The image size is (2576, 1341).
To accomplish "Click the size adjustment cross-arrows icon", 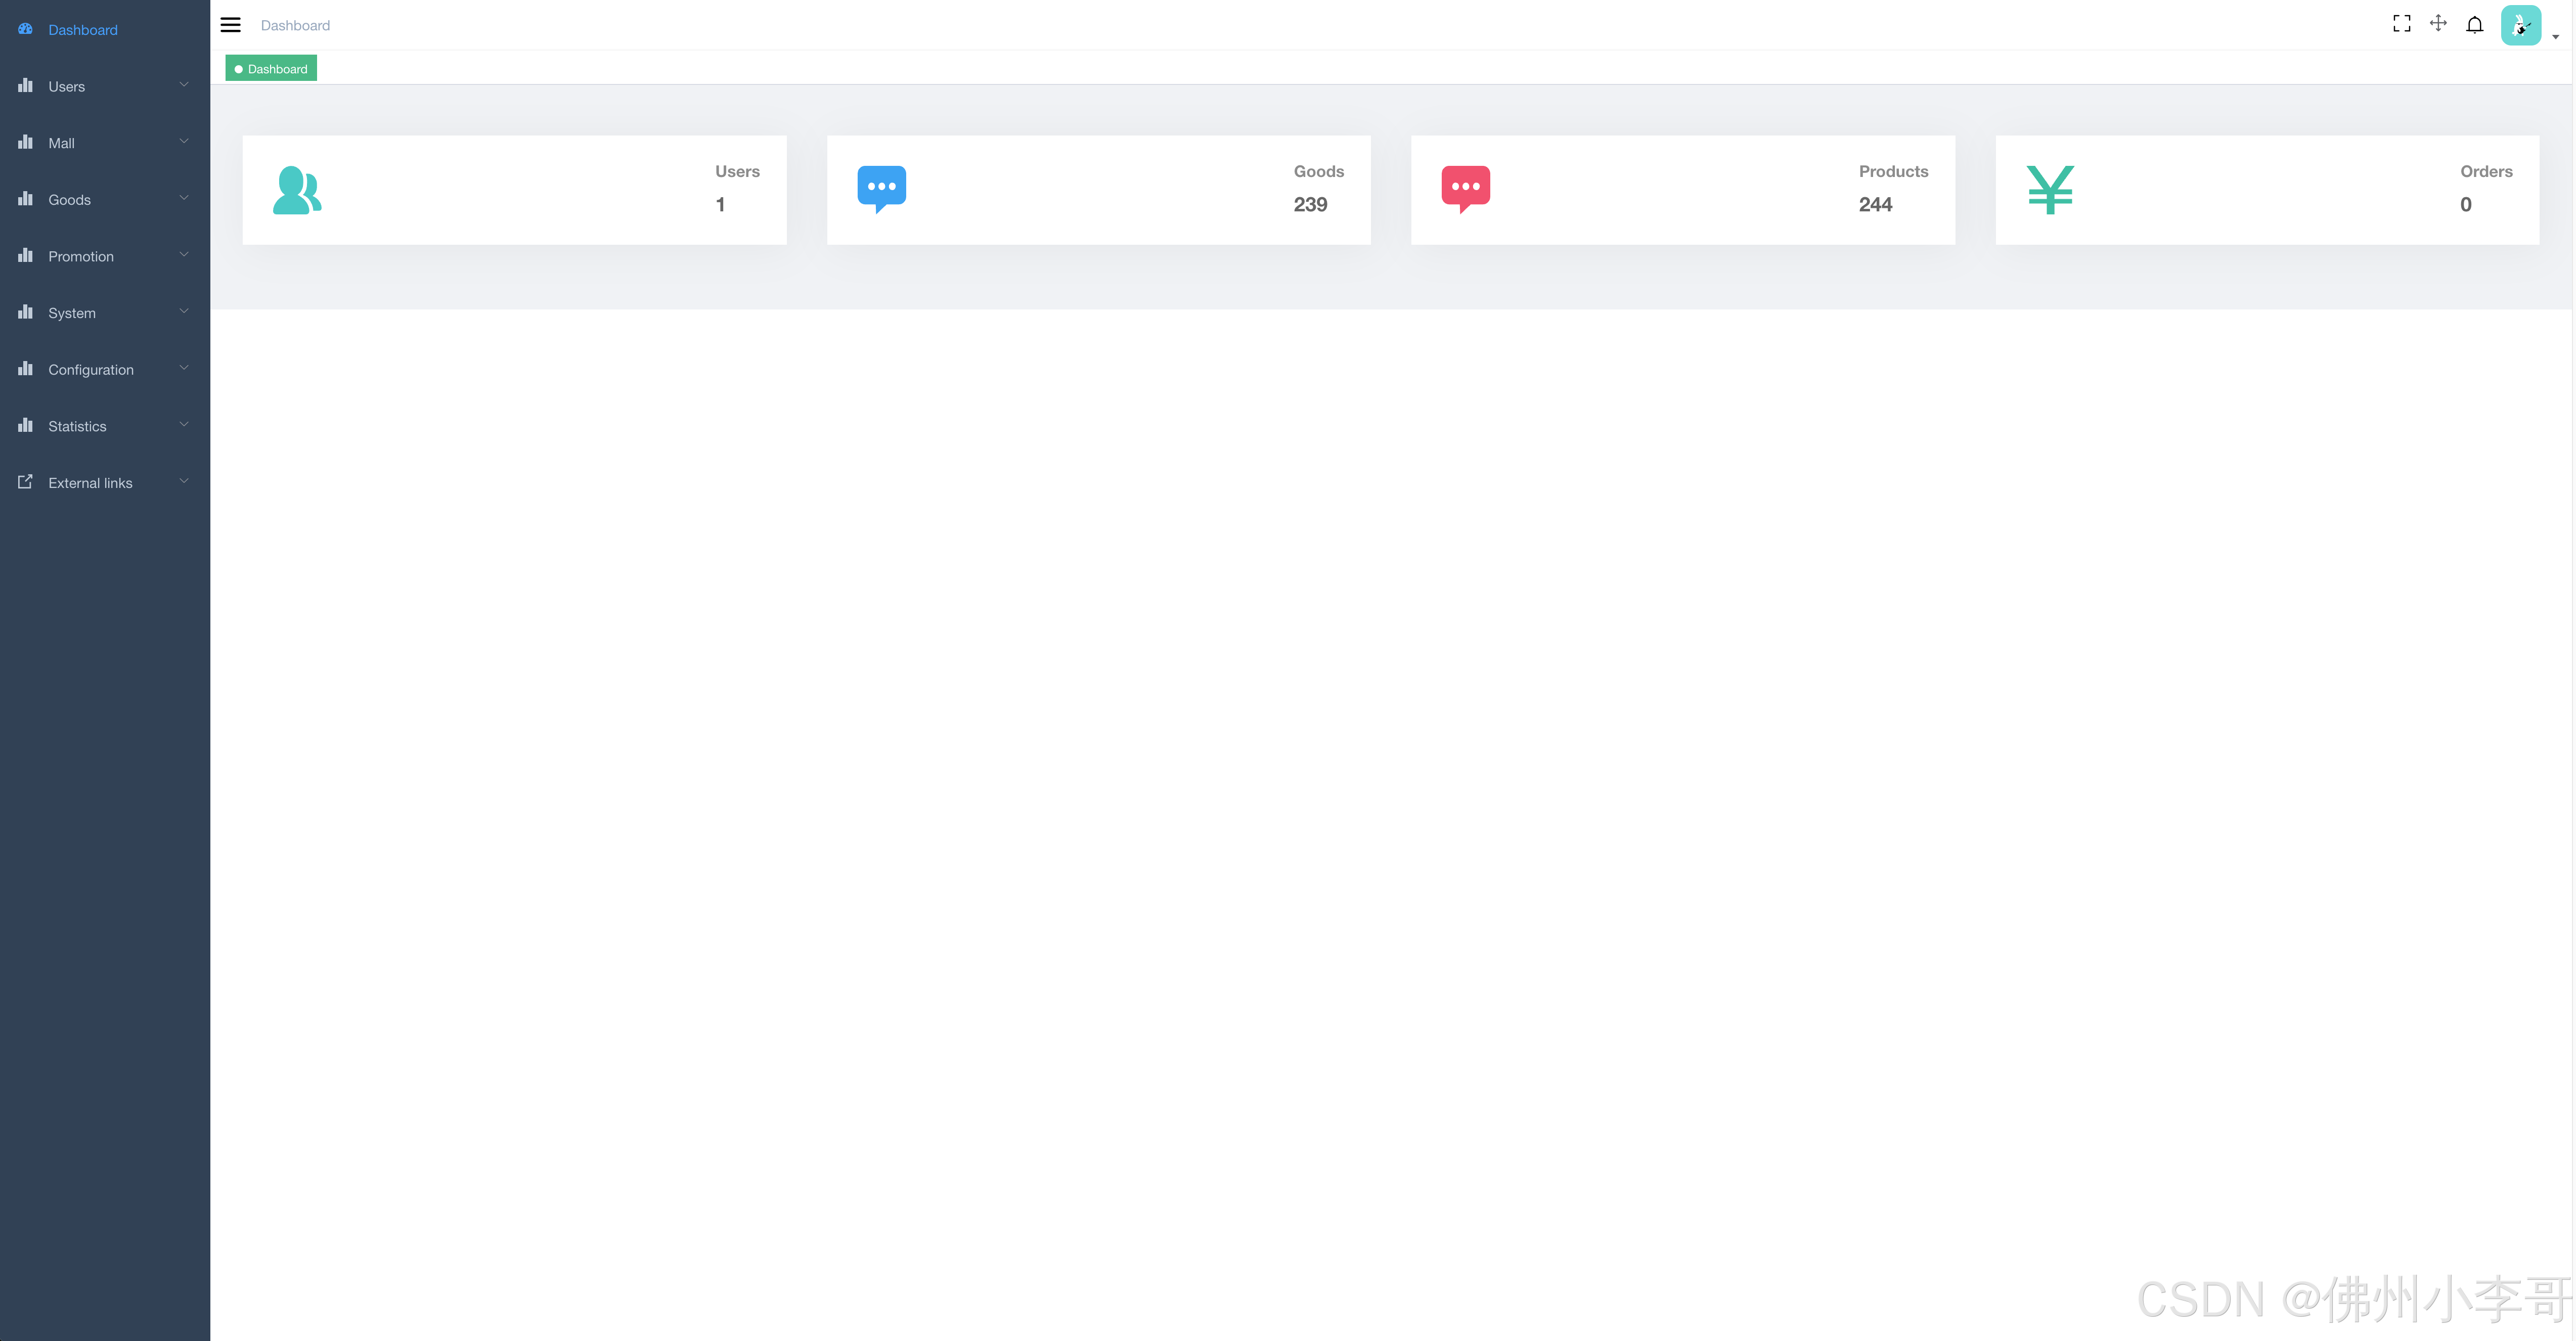I will [x=2438, y=24].
